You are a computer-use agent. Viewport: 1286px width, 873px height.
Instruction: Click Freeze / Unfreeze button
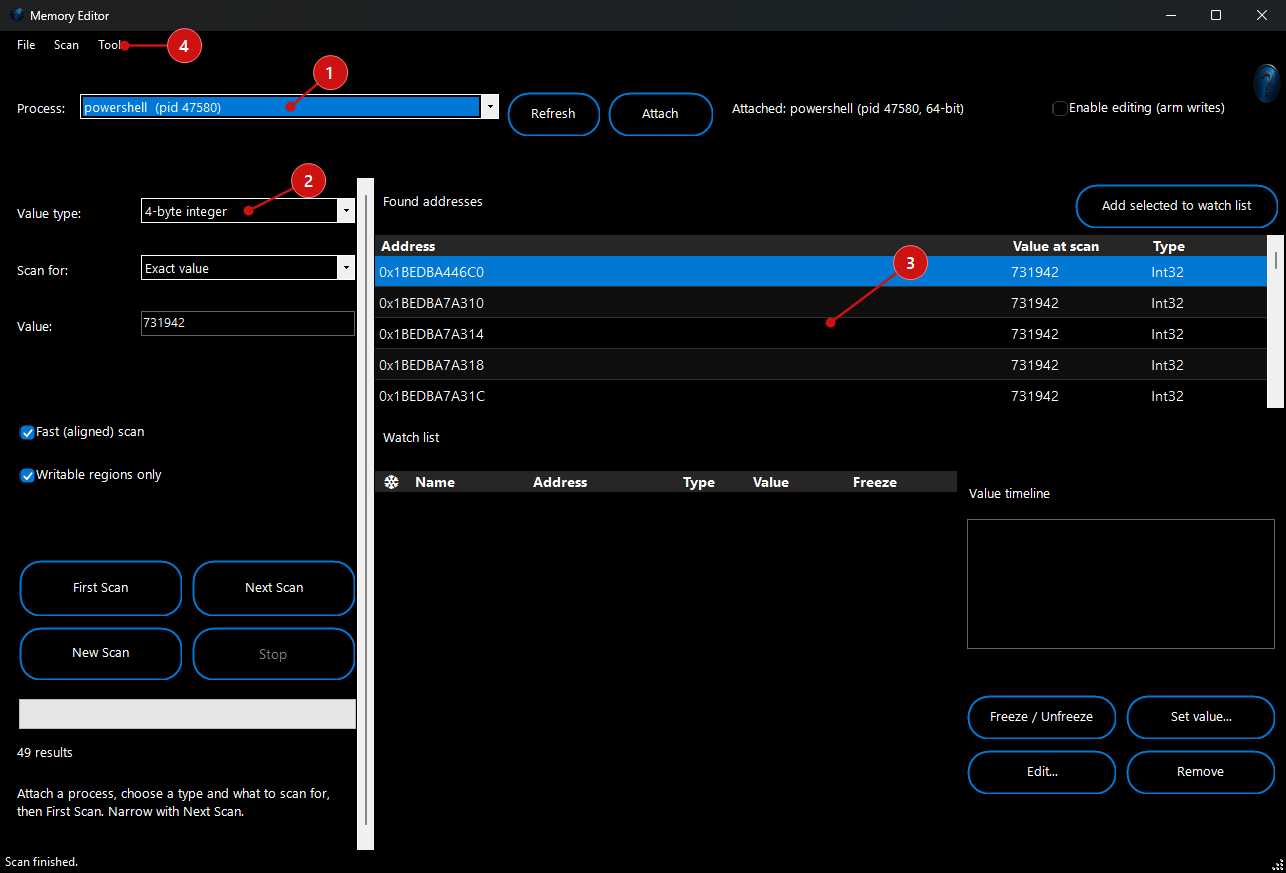pyautogui.click(x=1041, y=717)
